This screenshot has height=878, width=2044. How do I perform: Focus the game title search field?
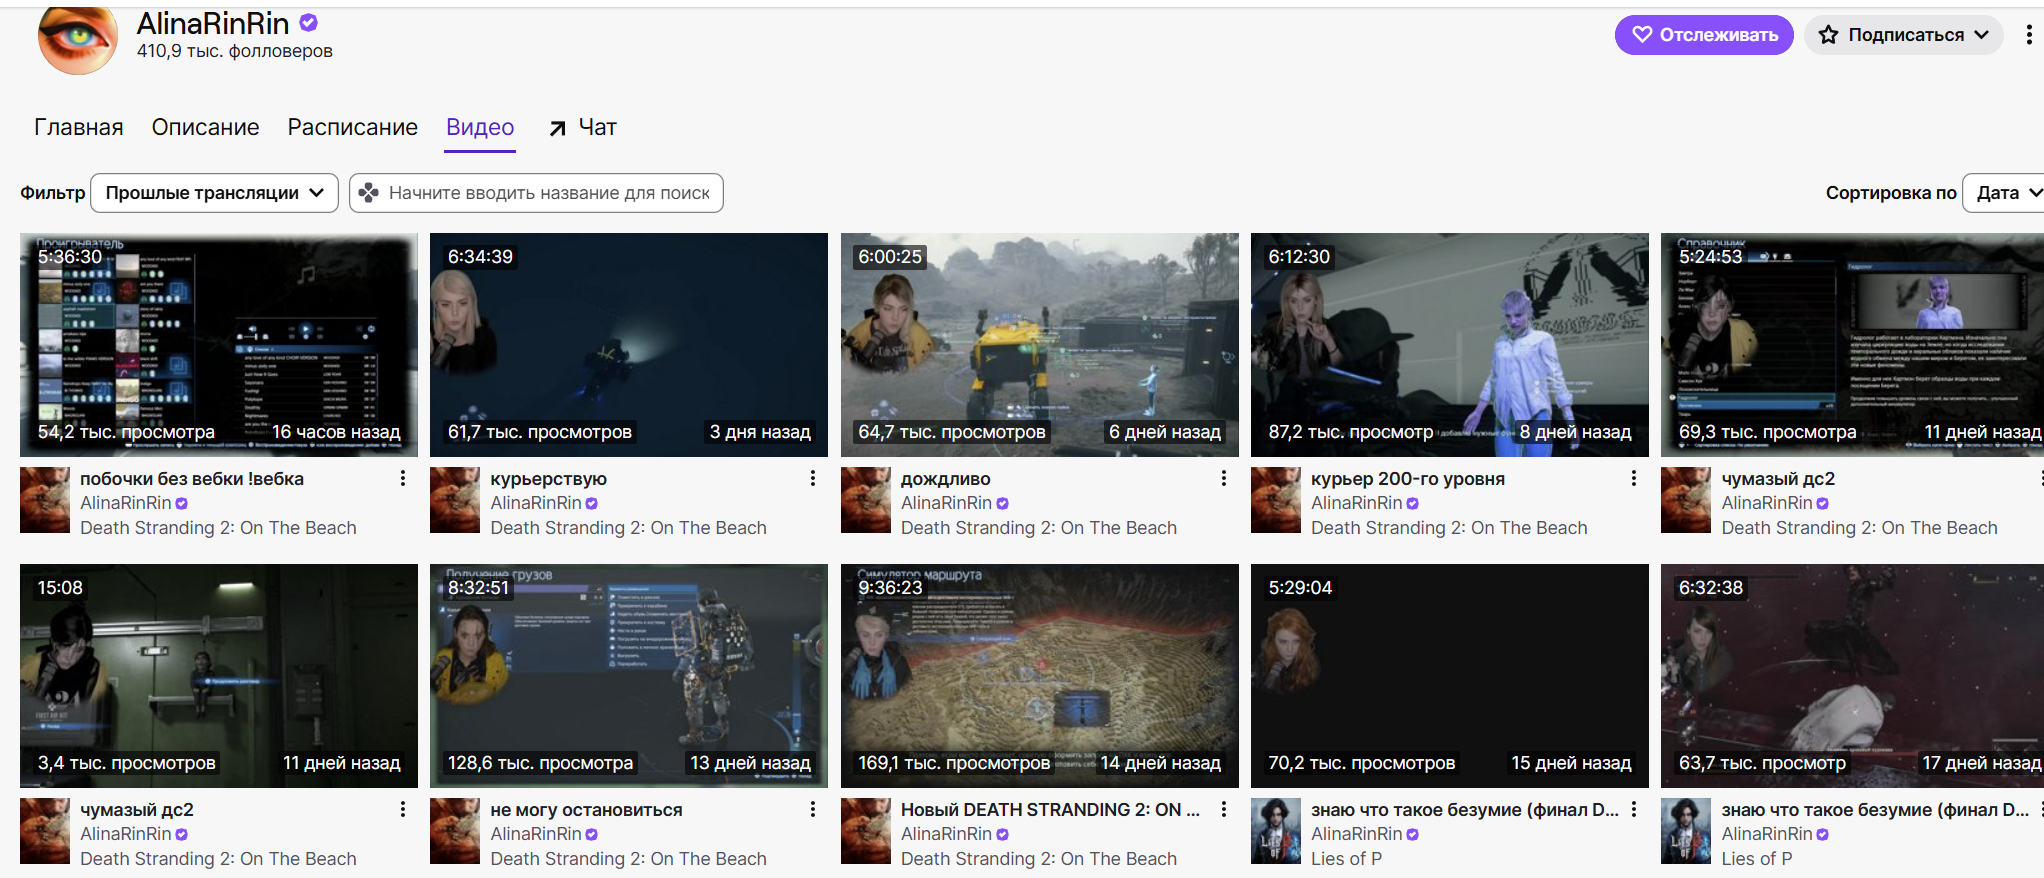coord(536,193)
